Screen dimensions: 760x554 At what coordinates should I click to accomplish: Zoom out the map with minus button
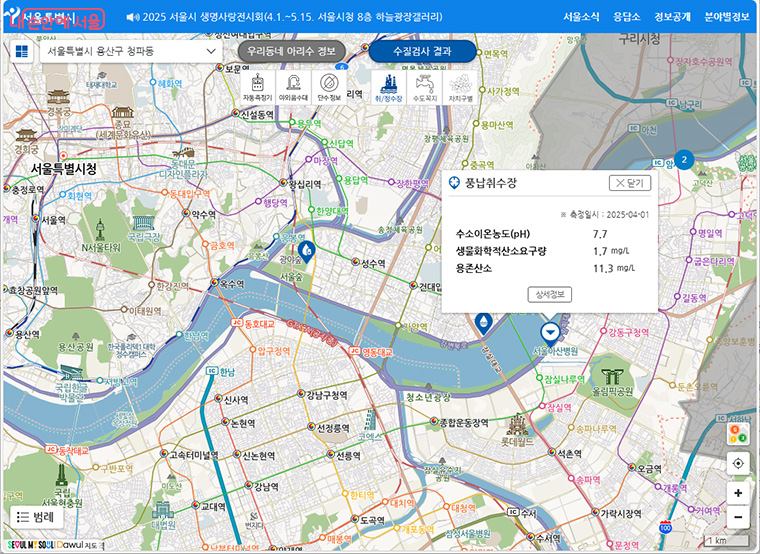tap(738, 517)
